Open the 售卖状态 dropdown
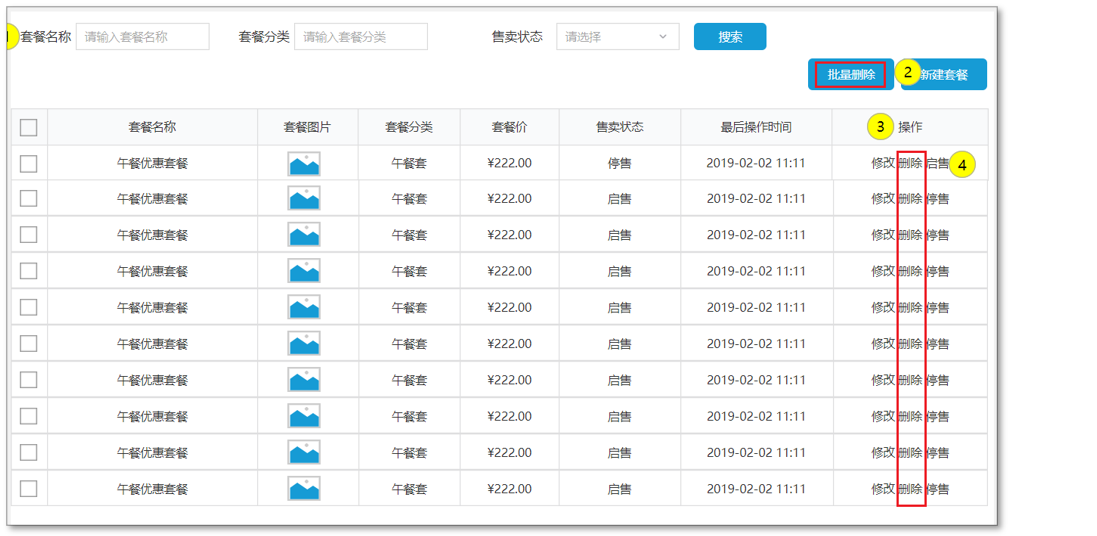 (617, 37)
